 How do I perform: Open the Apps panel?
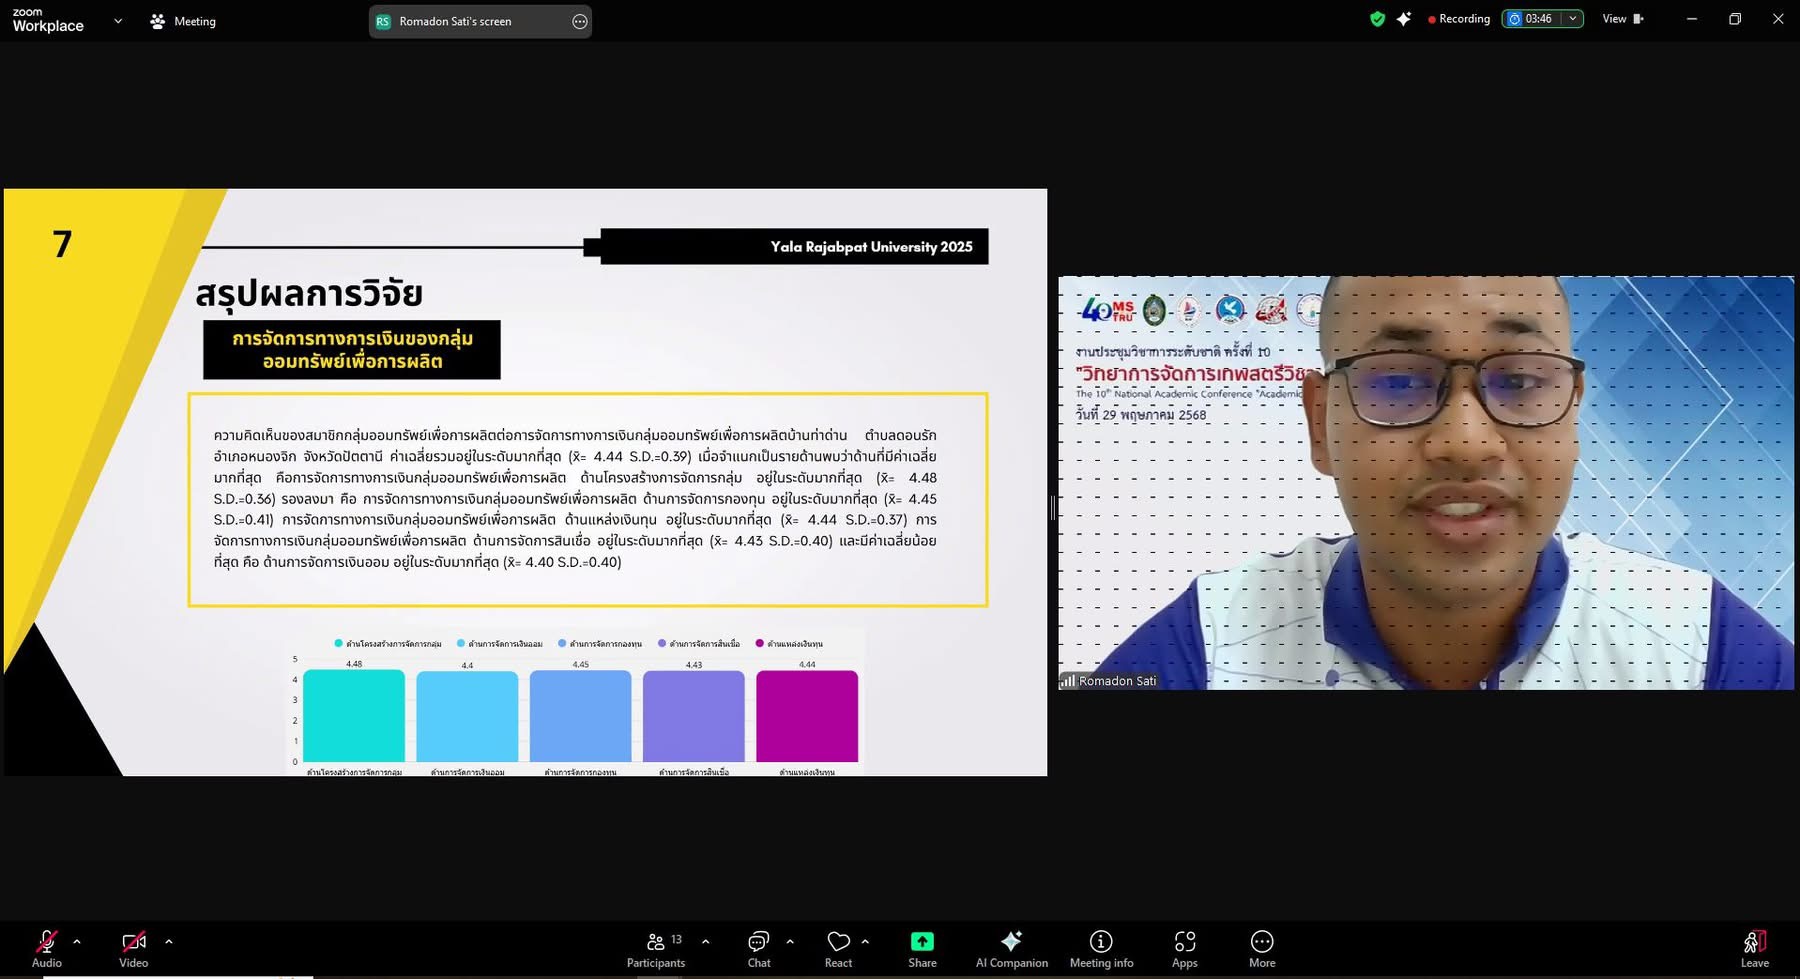pos(1184,948)
